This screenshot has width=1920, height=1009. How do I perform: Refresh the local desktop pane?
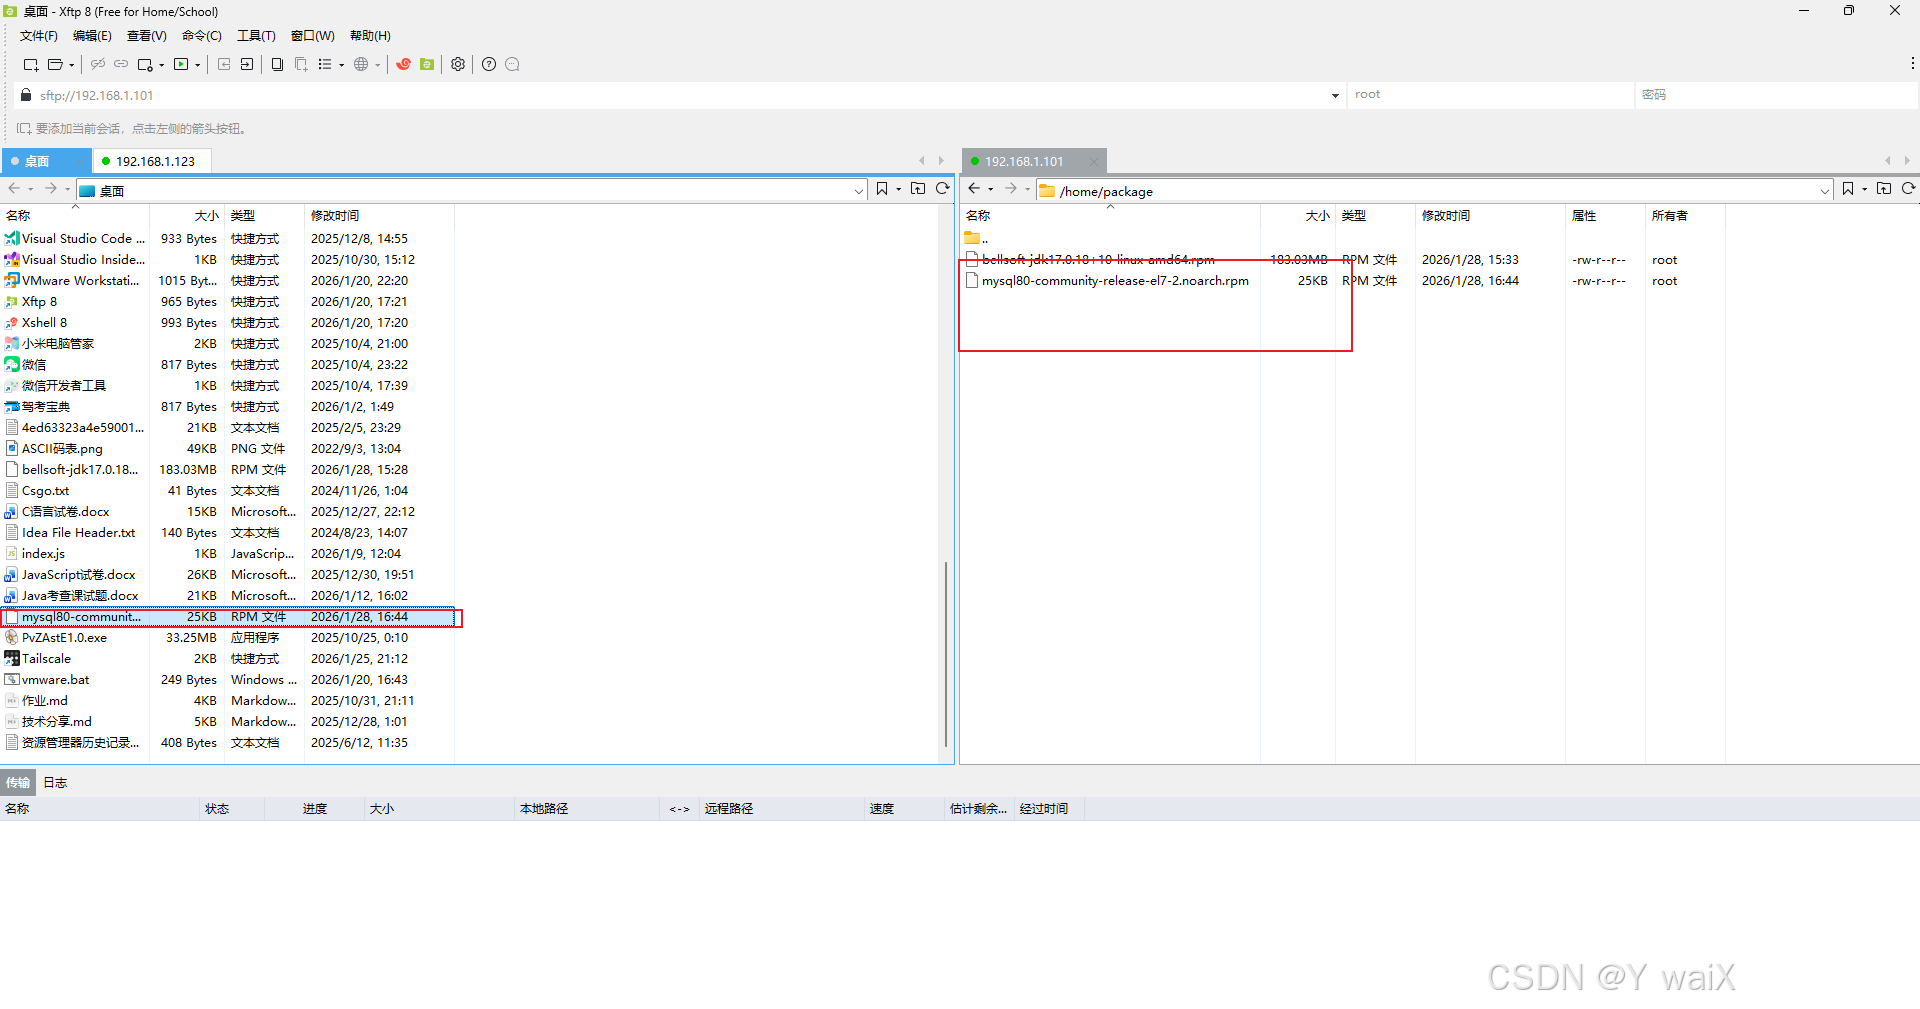pyautogui.click(x=942, y=188)
